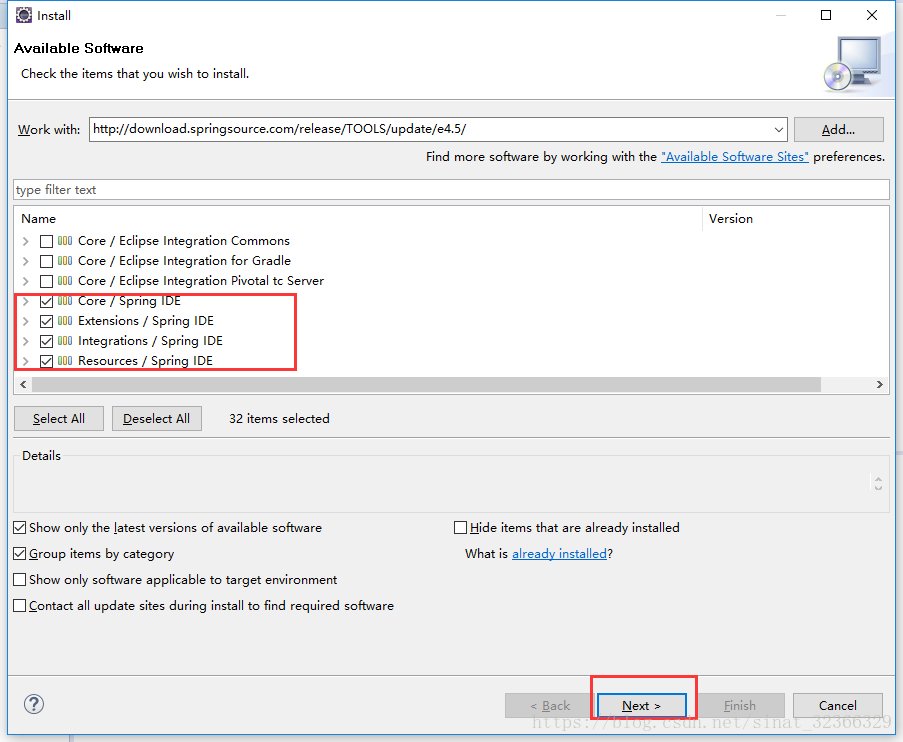Uncheck the Resources / Spring IDE checkbox

[x=47, y=361]
